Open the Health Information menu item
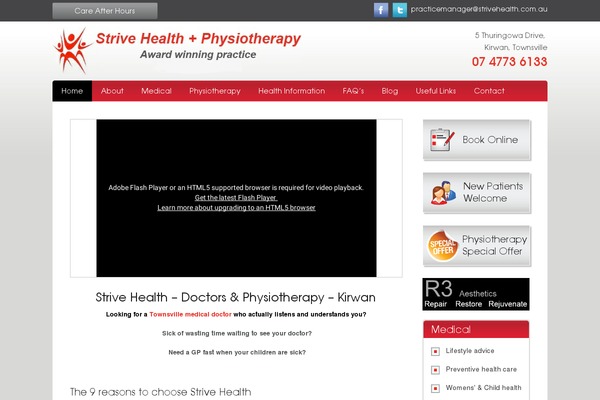 [292, 91]
